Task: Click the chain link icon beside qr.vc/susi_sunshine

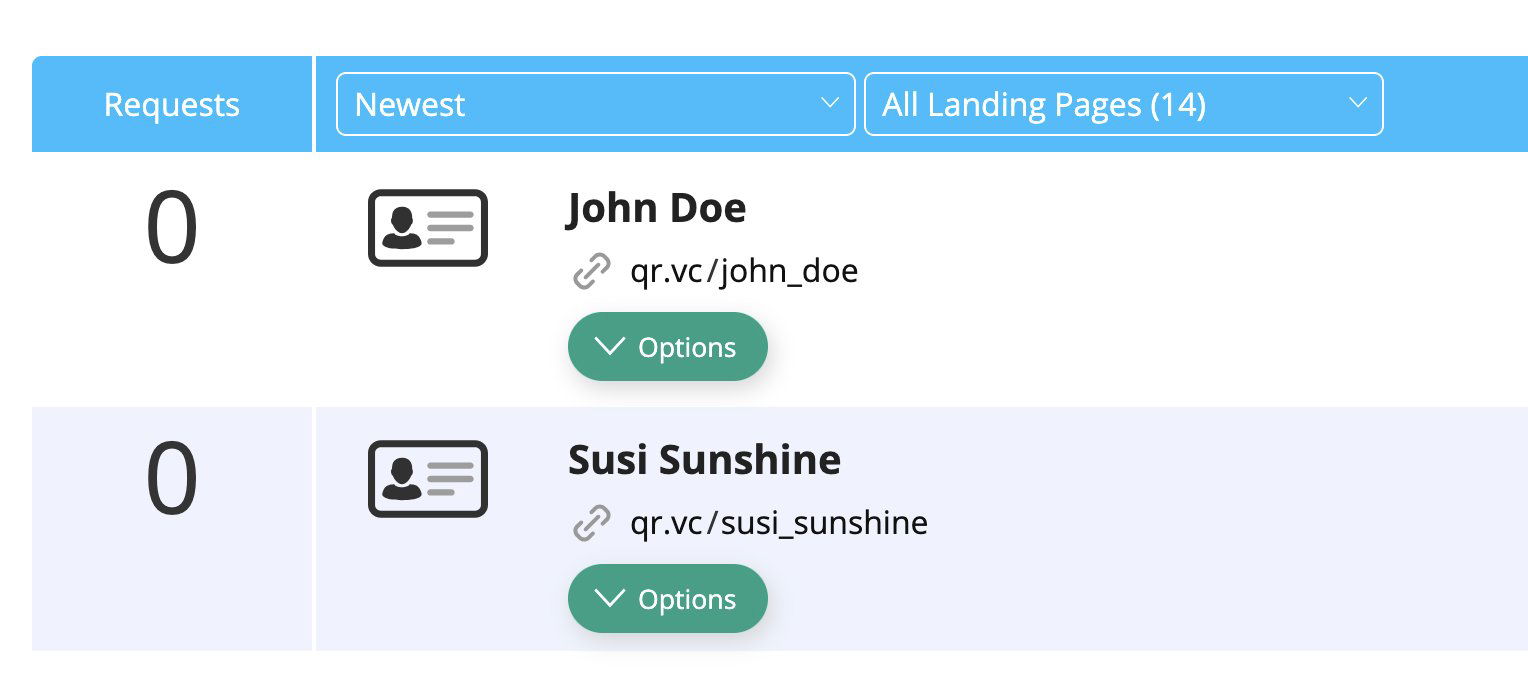Action: 591,523
